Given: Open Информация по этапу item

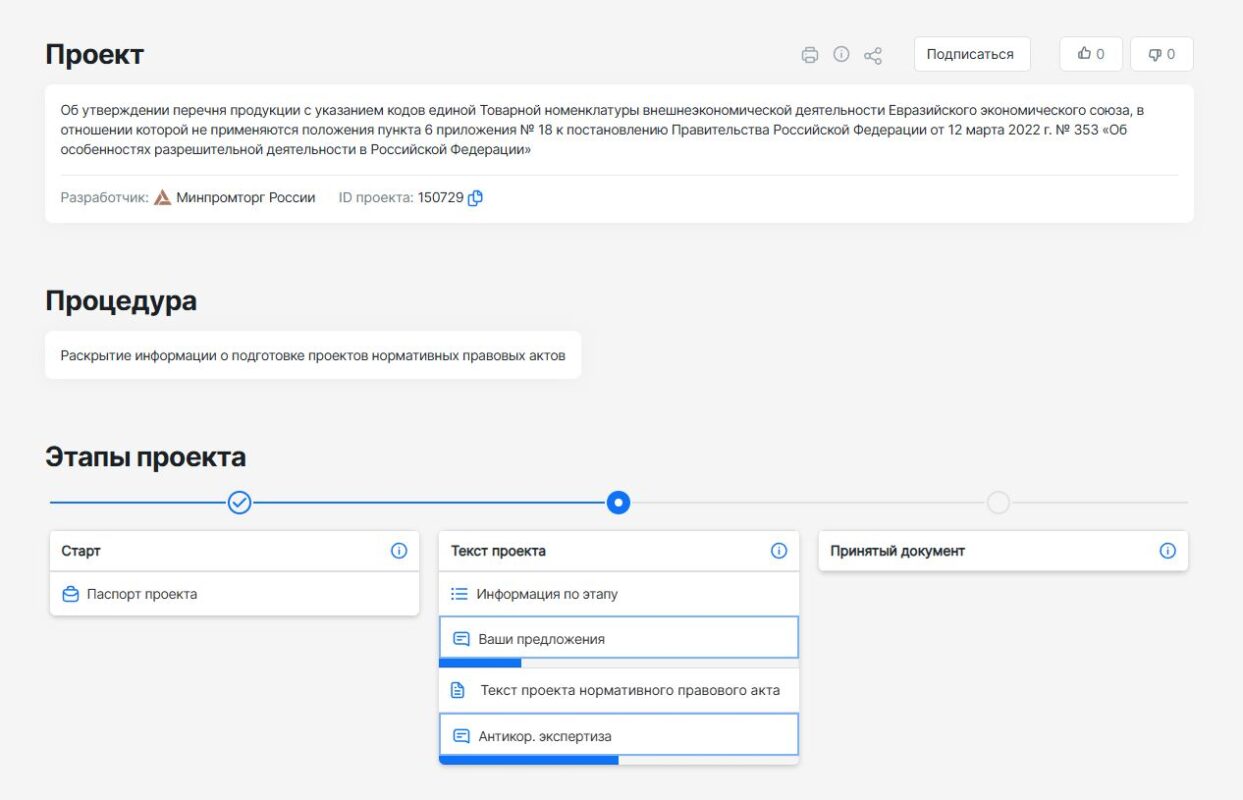Looking at the screenshot, I should (x=619, y=594).
